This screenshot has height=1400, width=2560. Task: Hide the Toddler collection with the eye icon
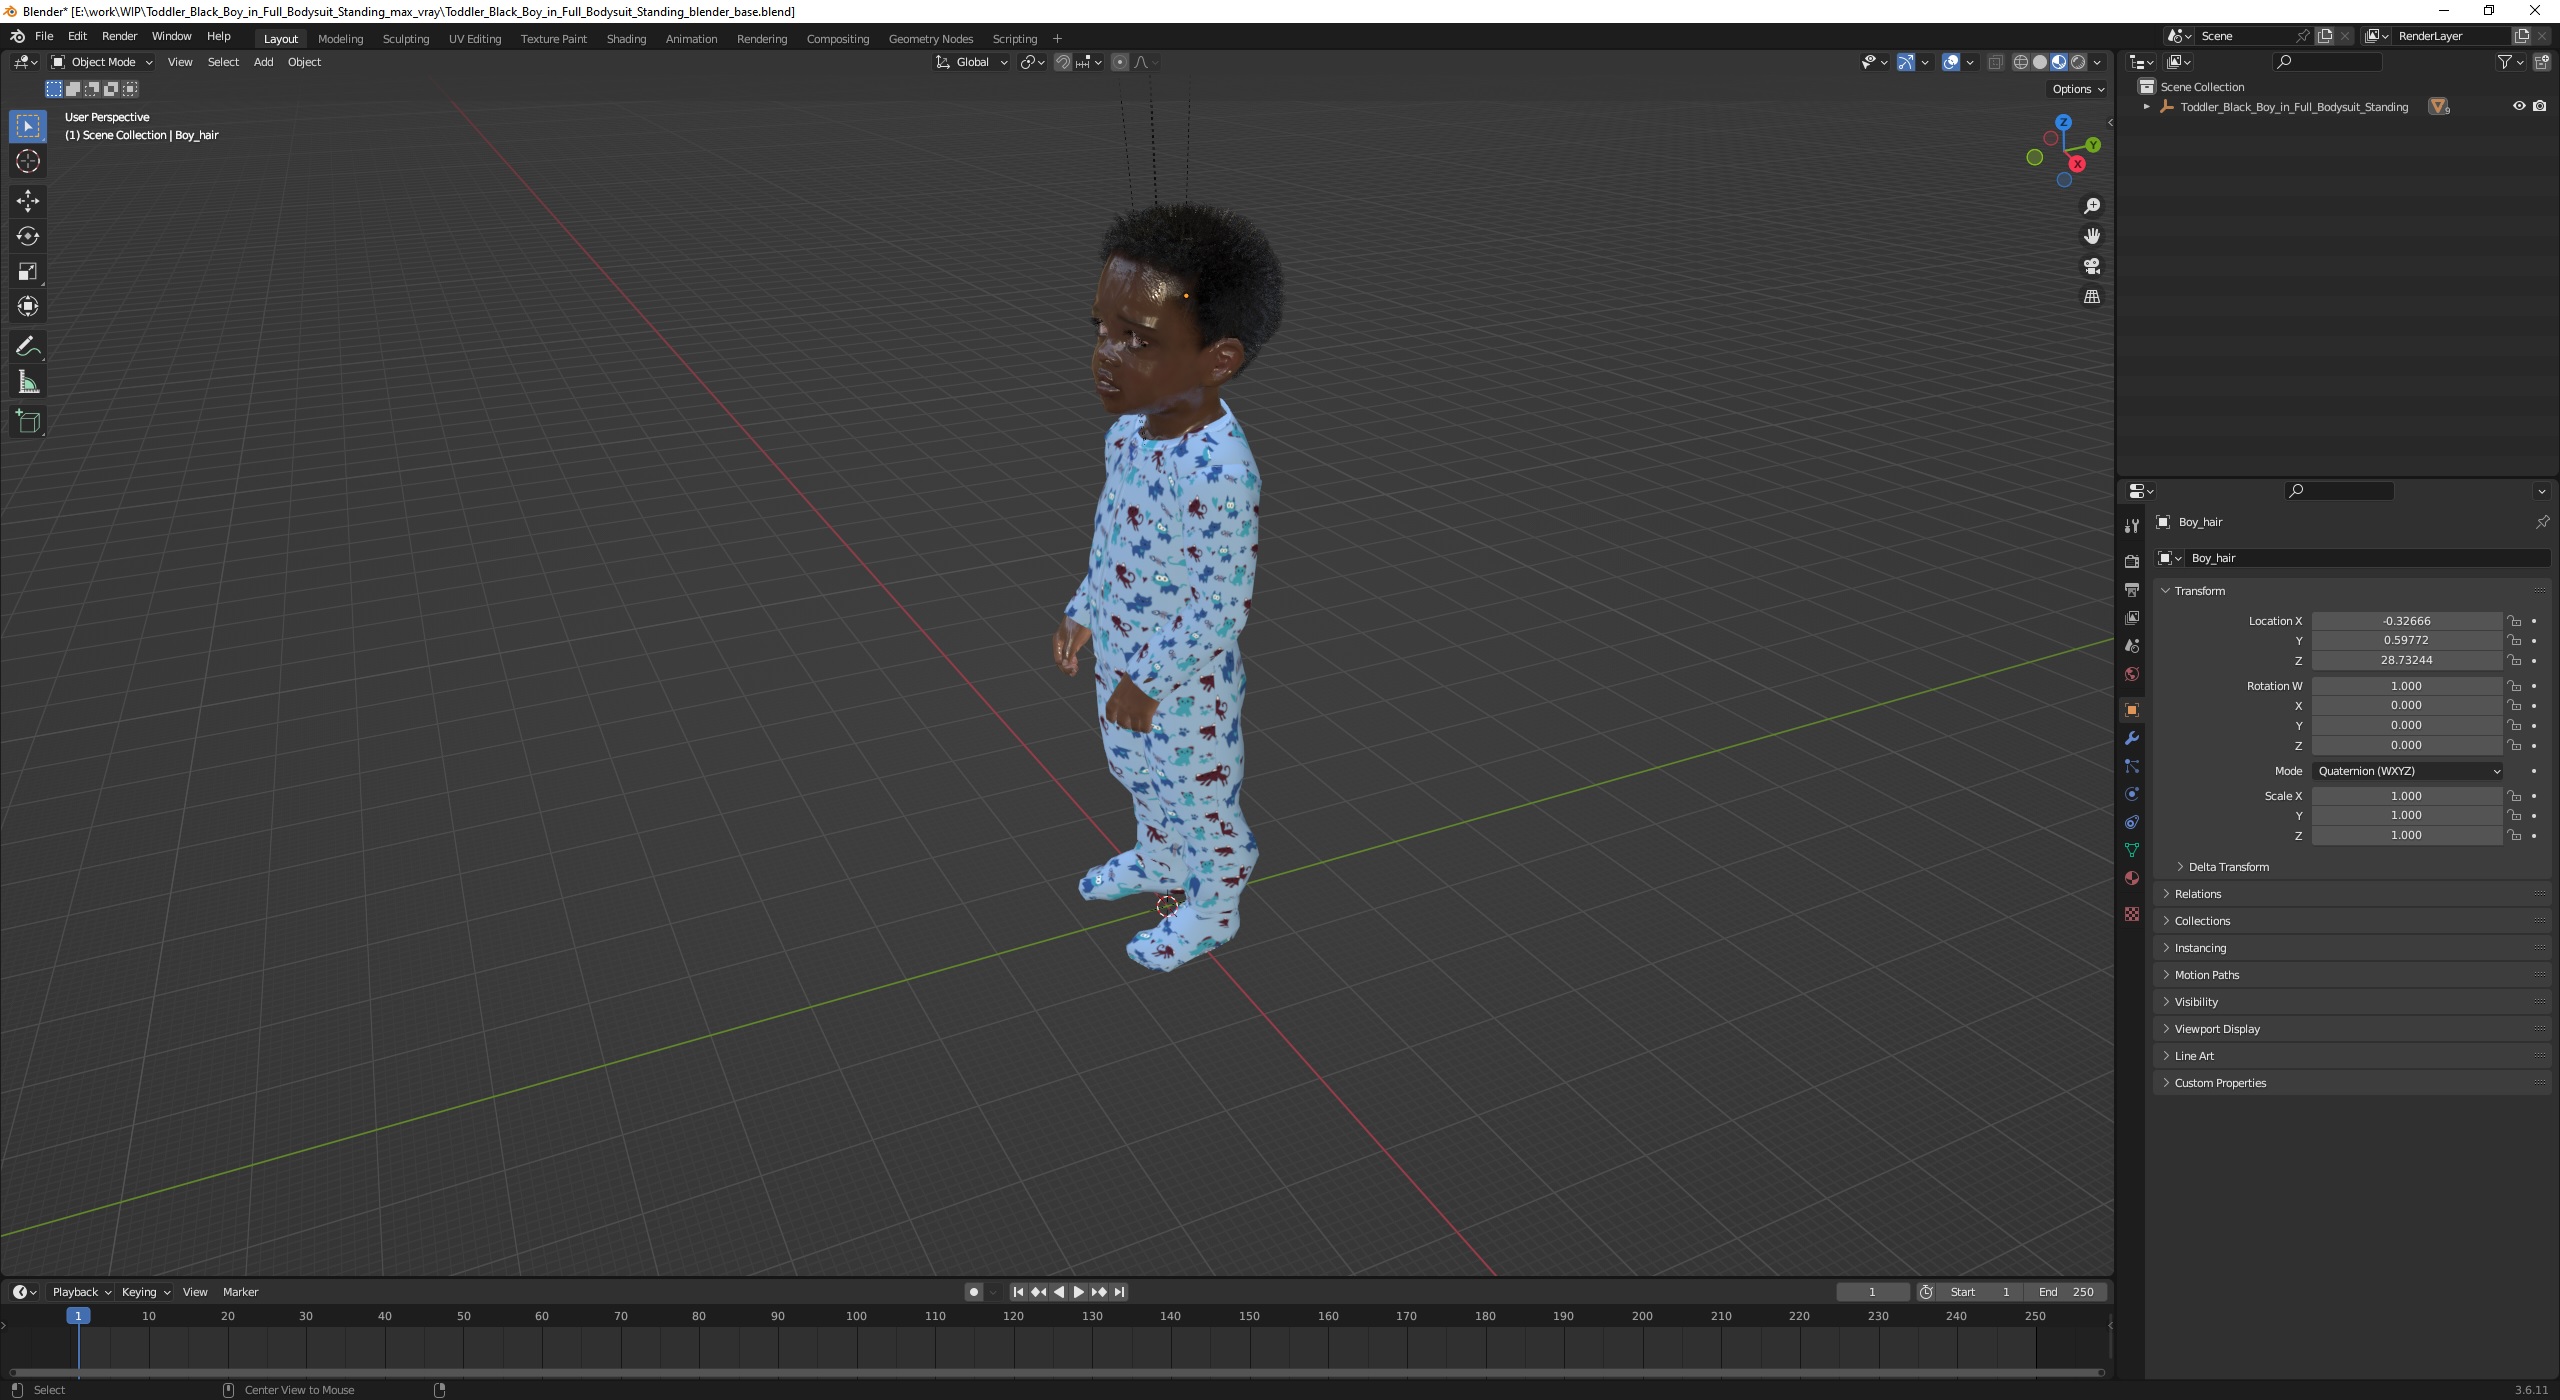(x=2518, y=106)
